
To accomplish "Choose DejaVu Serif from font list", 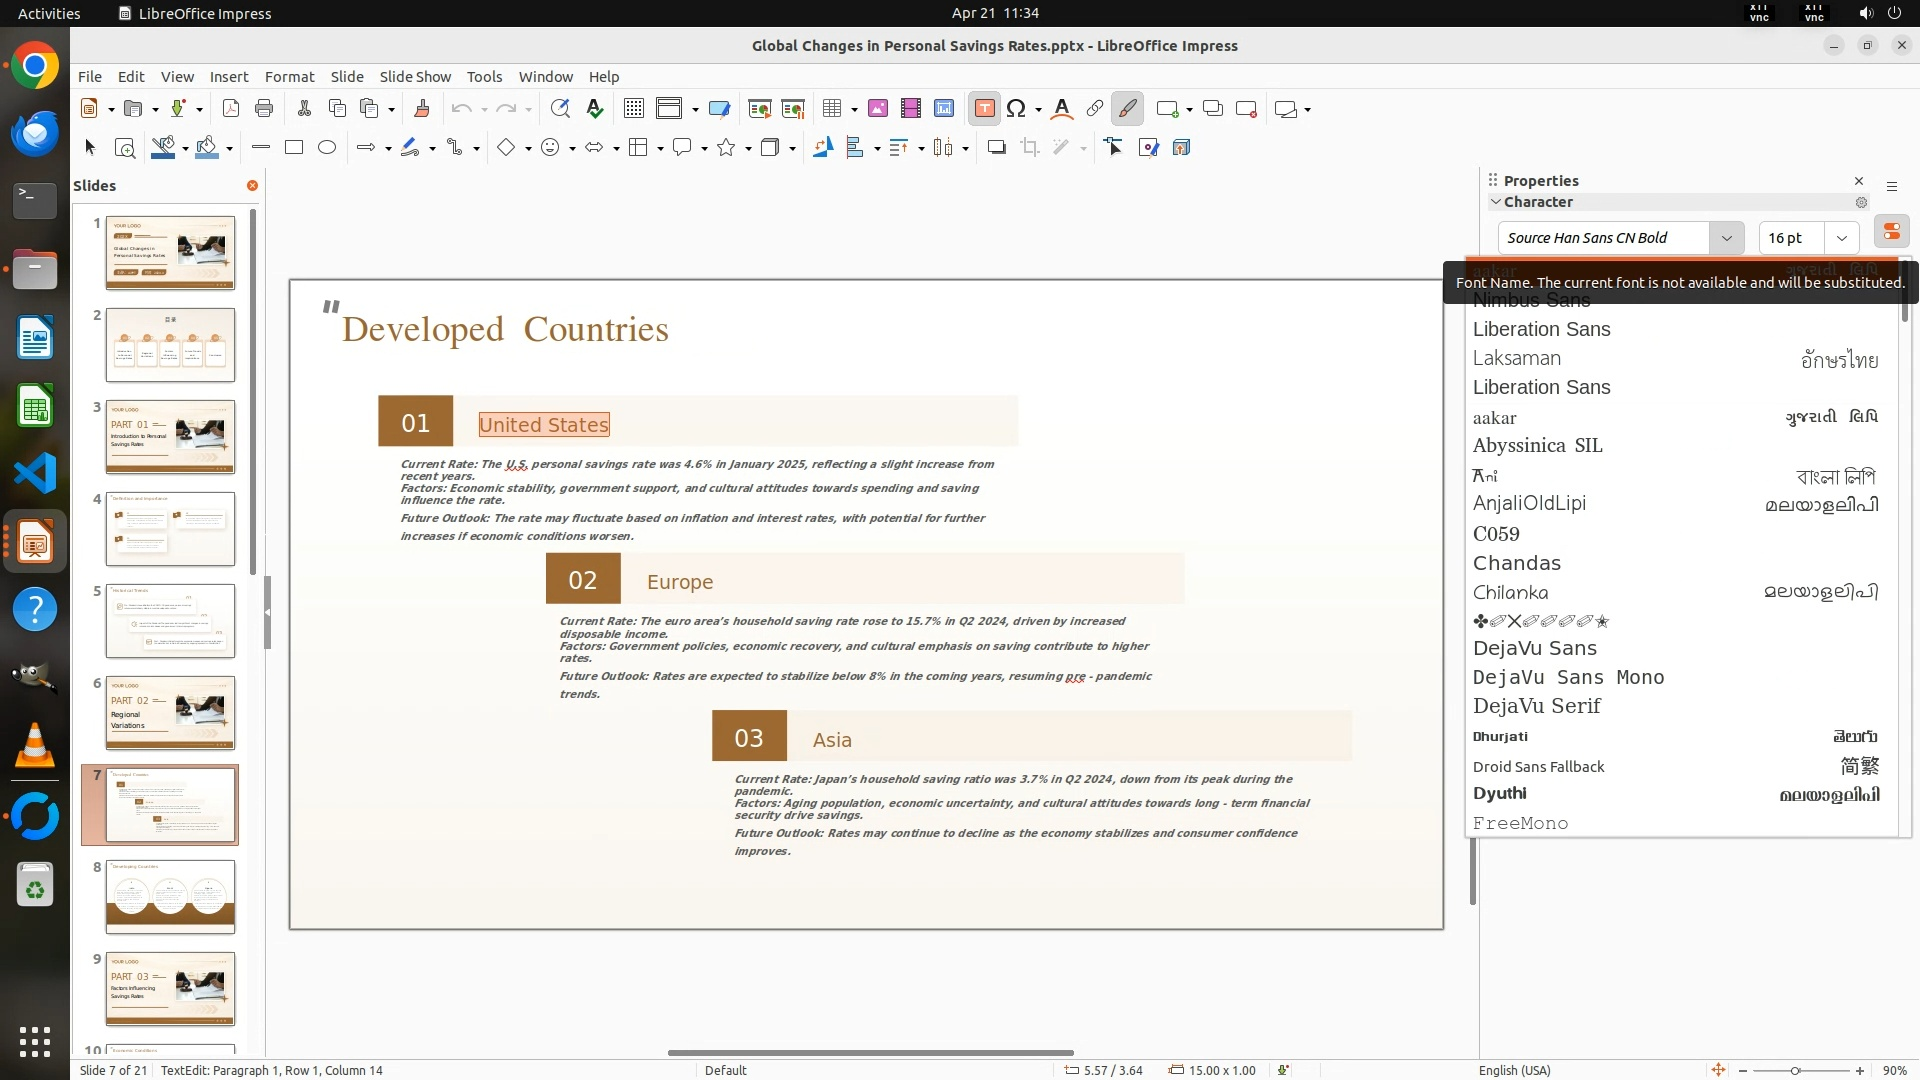I will (x=1536, y=706).
